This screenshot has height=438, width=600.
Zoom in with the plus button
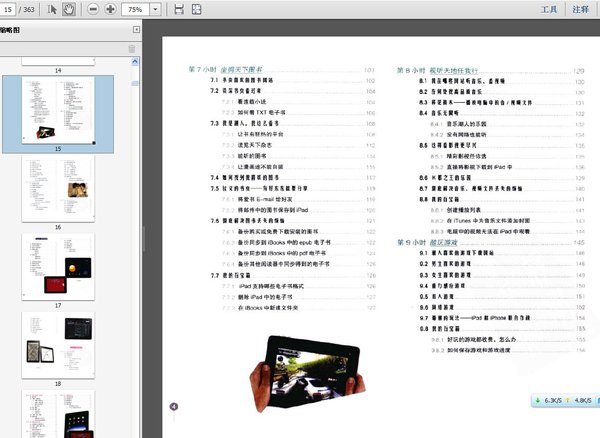coord(110,9)
